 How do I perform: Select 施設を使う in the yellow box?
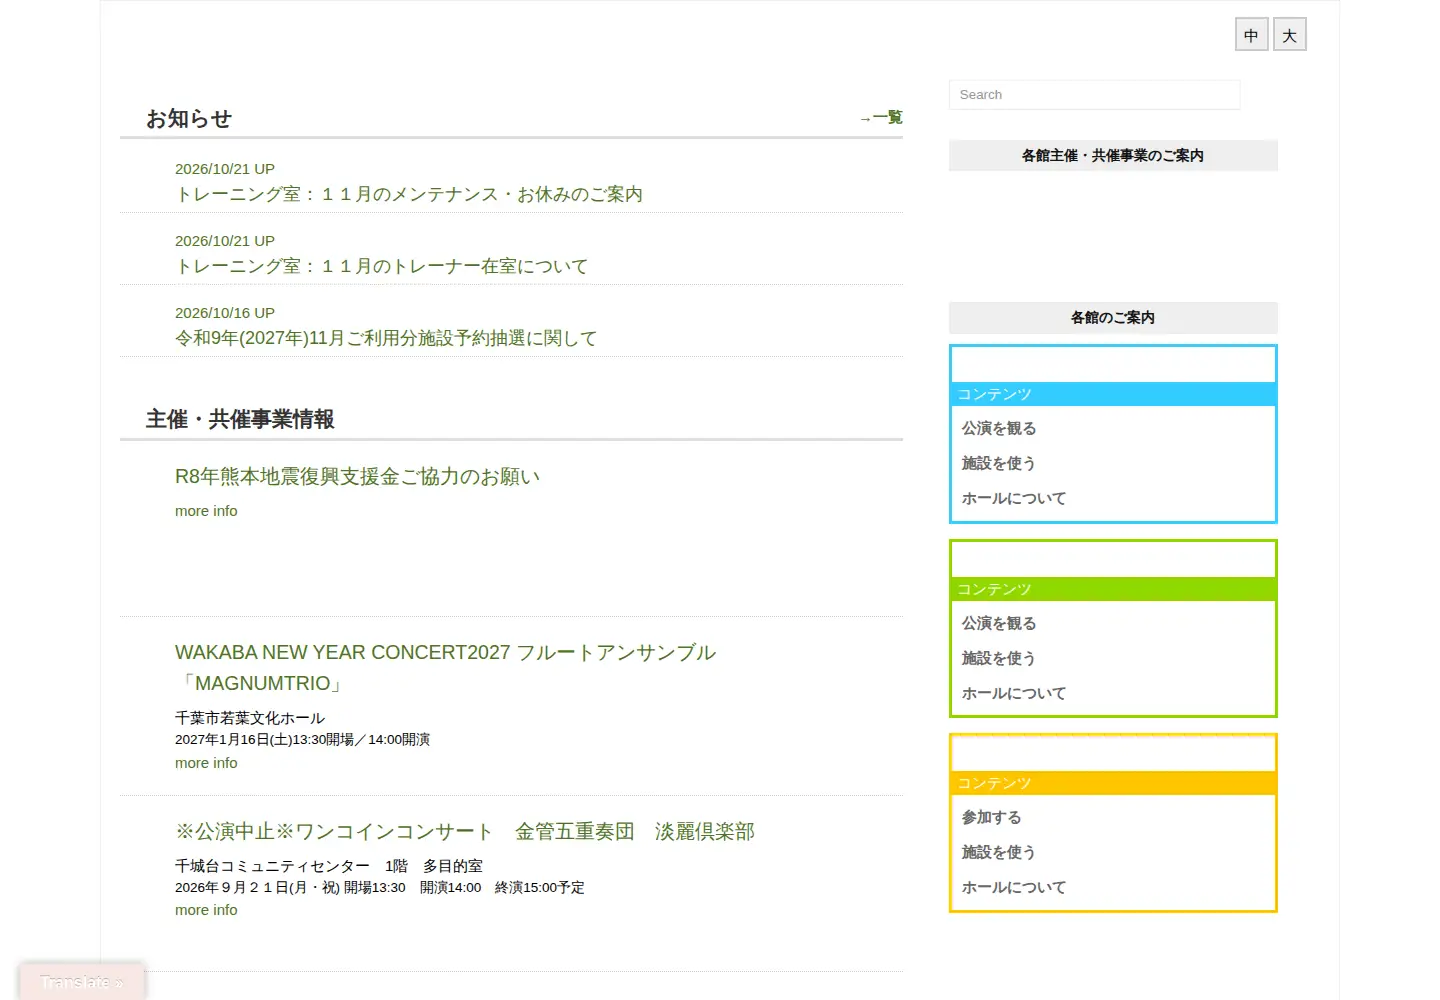pos(999,852)
